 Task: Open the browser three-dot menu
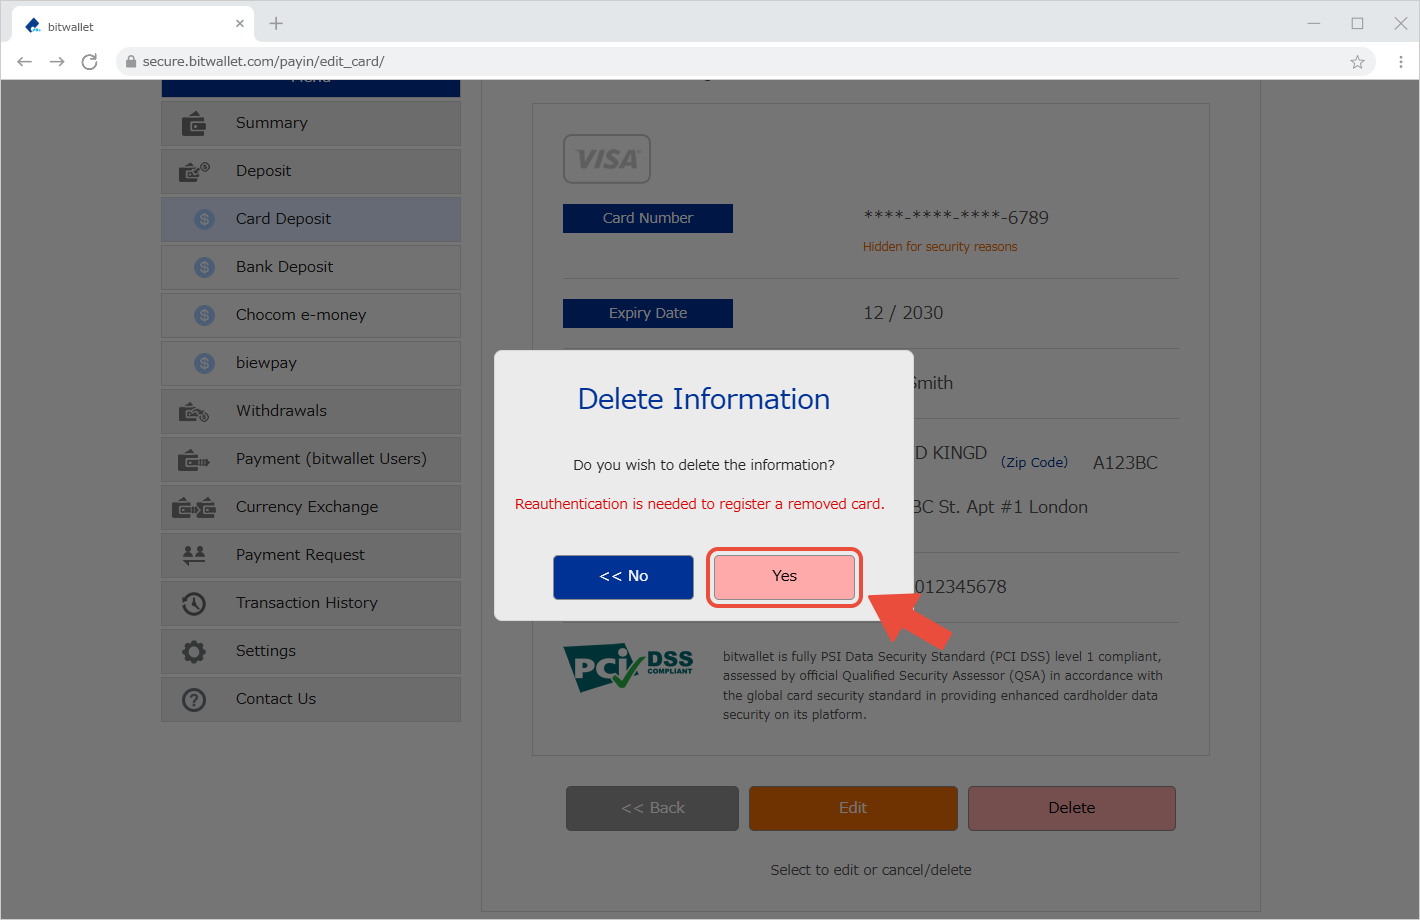(x=1400, y=62)
